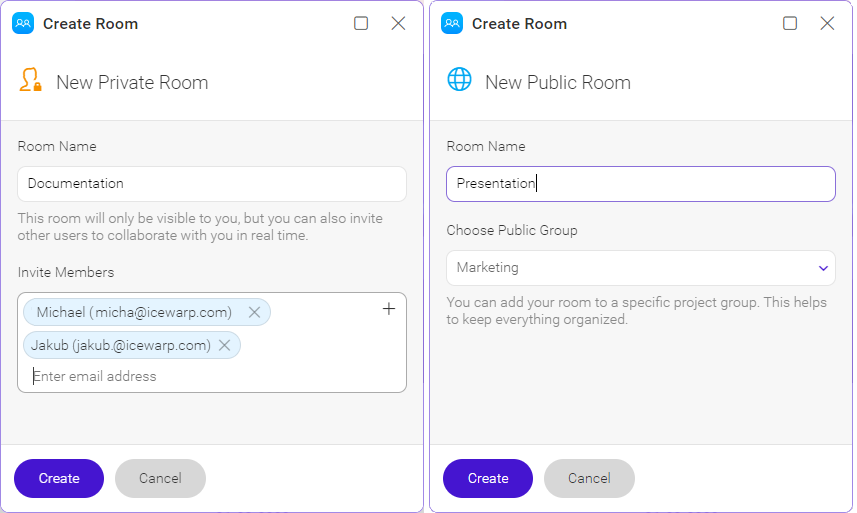Click the private room lock icon
This screenshot has width=857, height=513.
31,80
